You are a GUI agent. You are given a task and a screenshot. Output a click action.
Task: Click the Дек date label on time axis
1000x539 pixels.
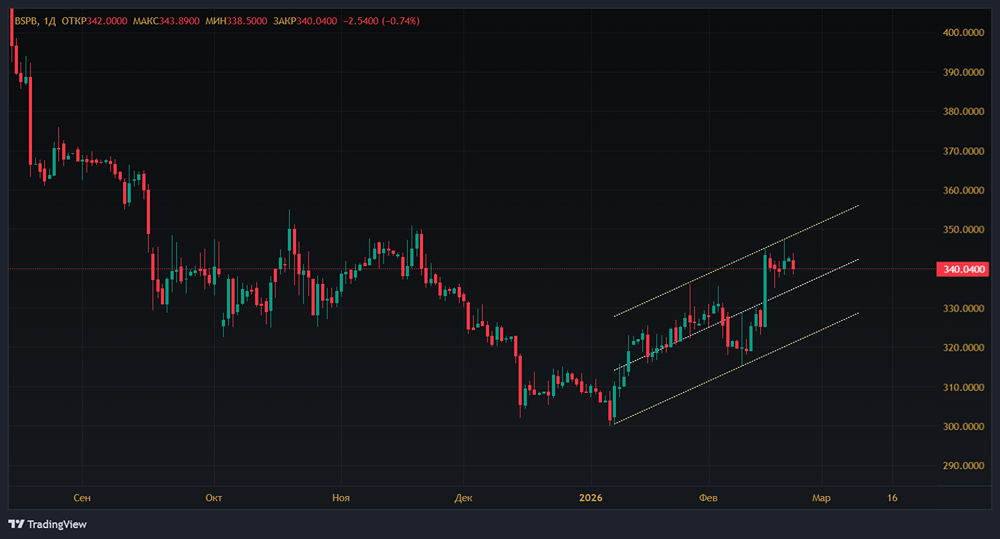pos(464,498)
